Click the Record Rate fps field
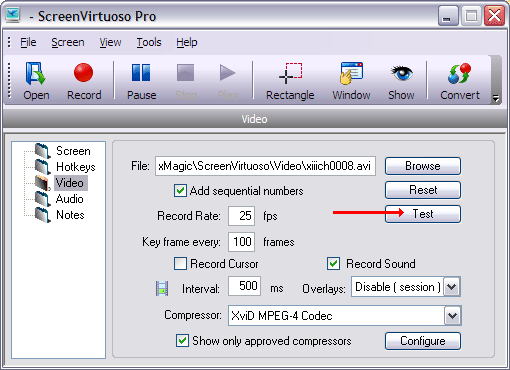 point(242,216)
